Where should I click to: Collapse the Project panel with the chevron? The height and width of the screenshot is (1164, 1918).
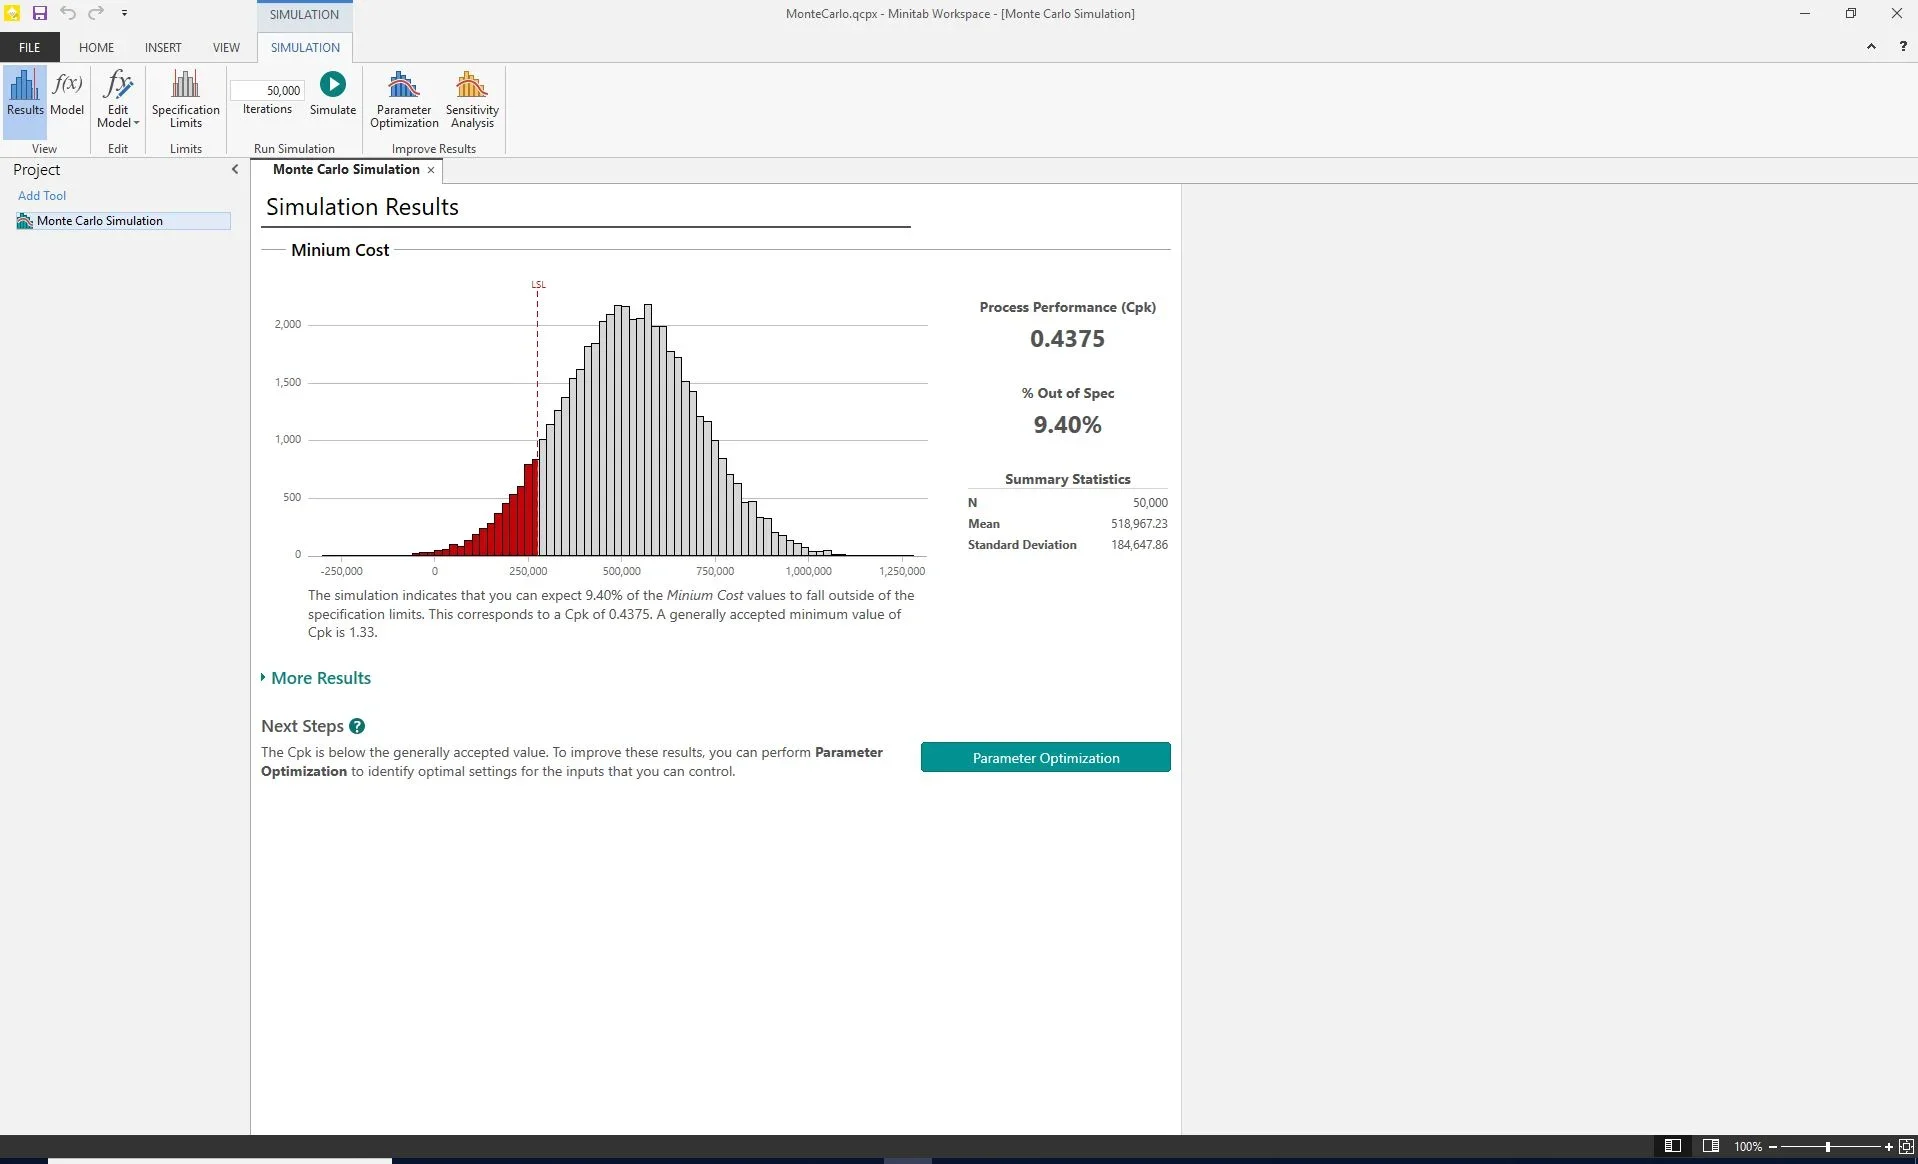click(x=235, y=169)
